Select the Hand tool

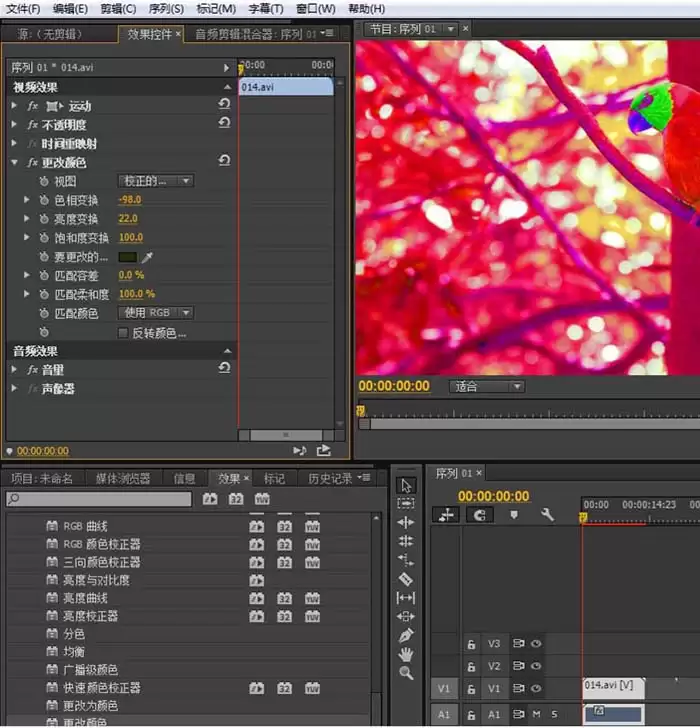[405, 654]
